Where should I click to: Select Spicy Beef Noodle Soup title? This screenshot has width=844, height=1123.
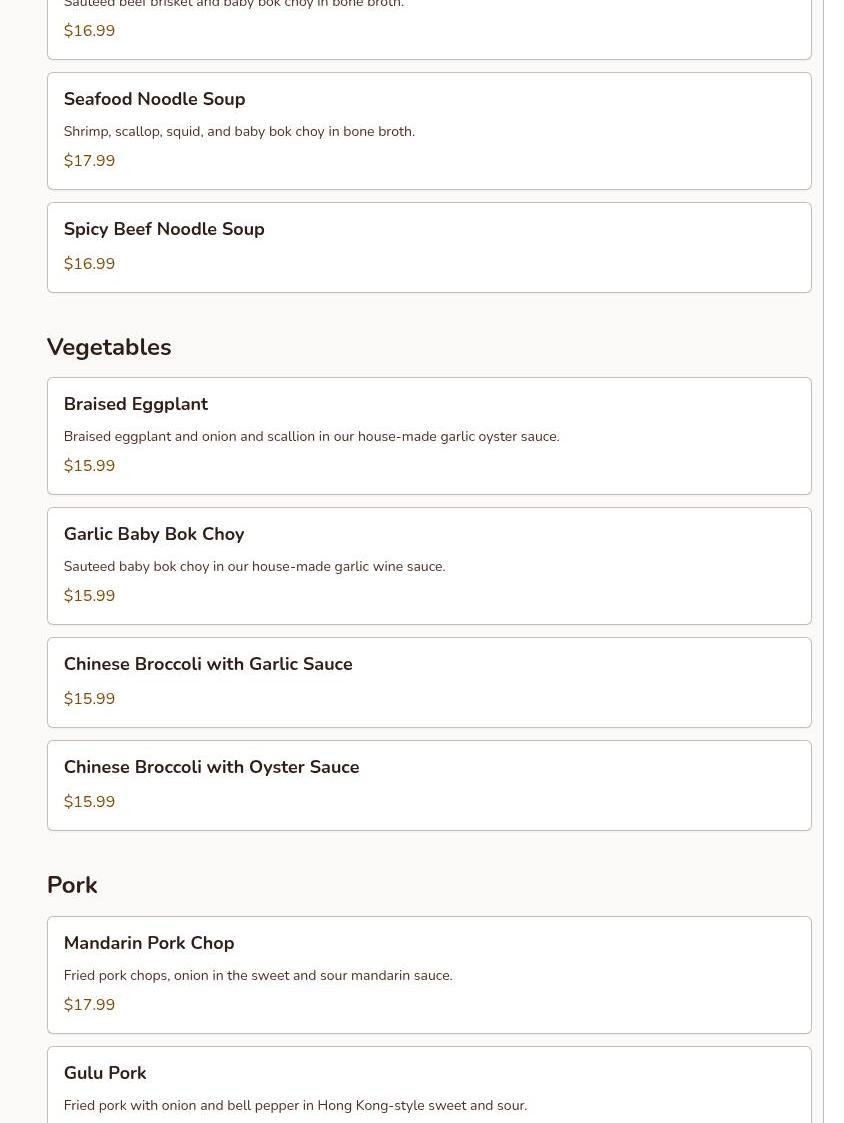tap(164, 229)
